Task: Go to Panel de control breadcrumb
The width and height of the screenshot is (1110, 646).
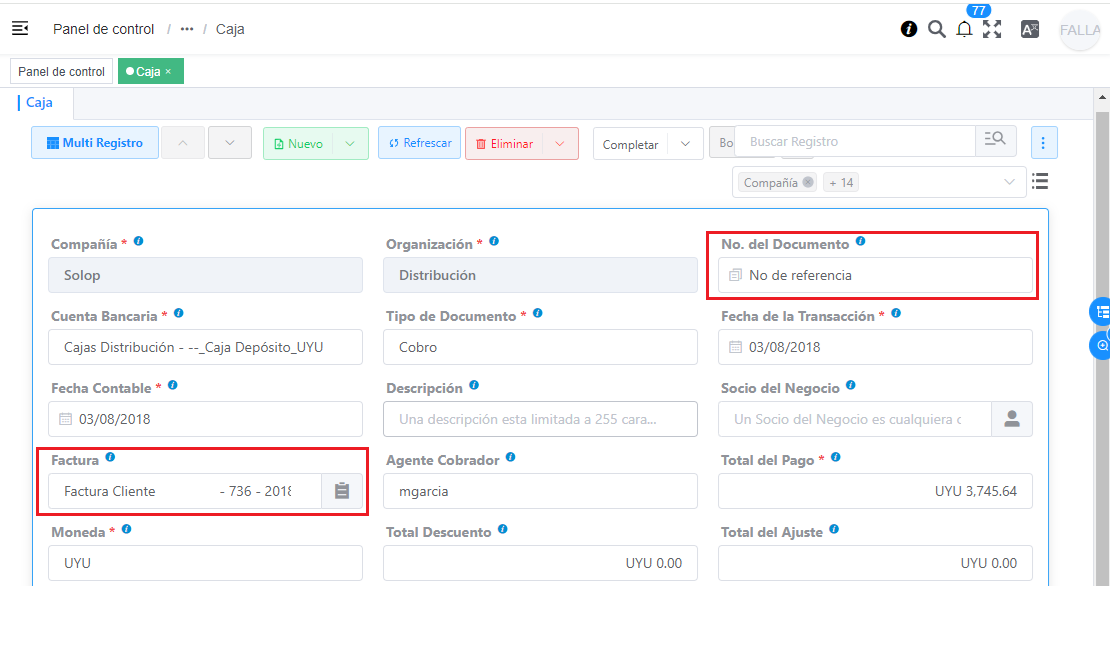Action: tap(103, 29)
